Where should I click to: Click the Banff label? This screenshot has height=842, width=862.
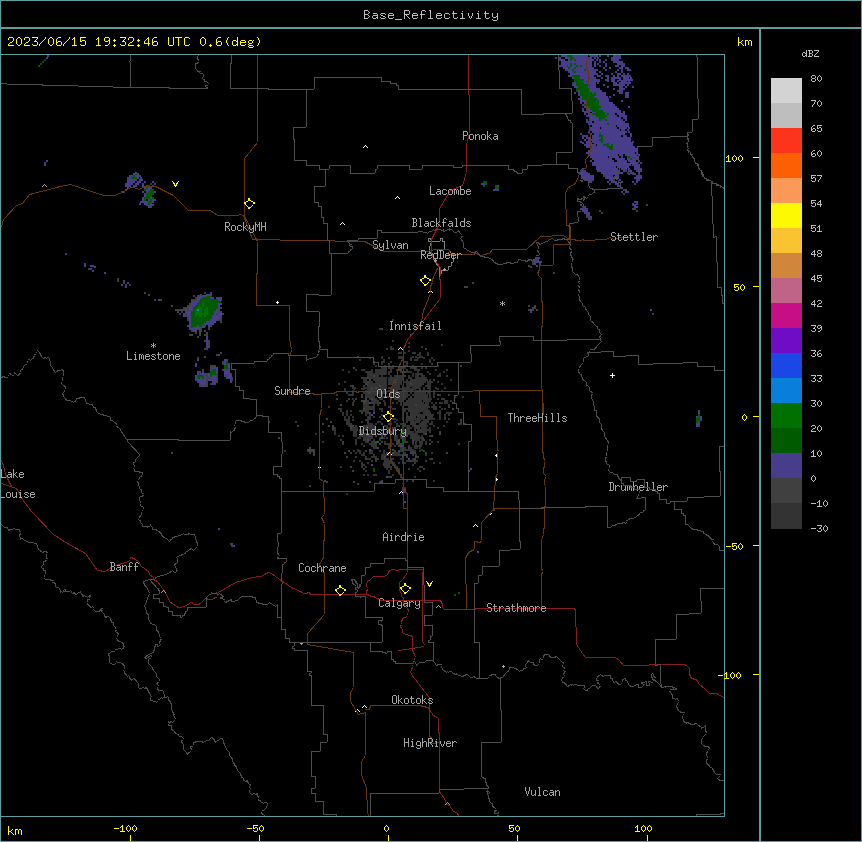tap(124, 567)
